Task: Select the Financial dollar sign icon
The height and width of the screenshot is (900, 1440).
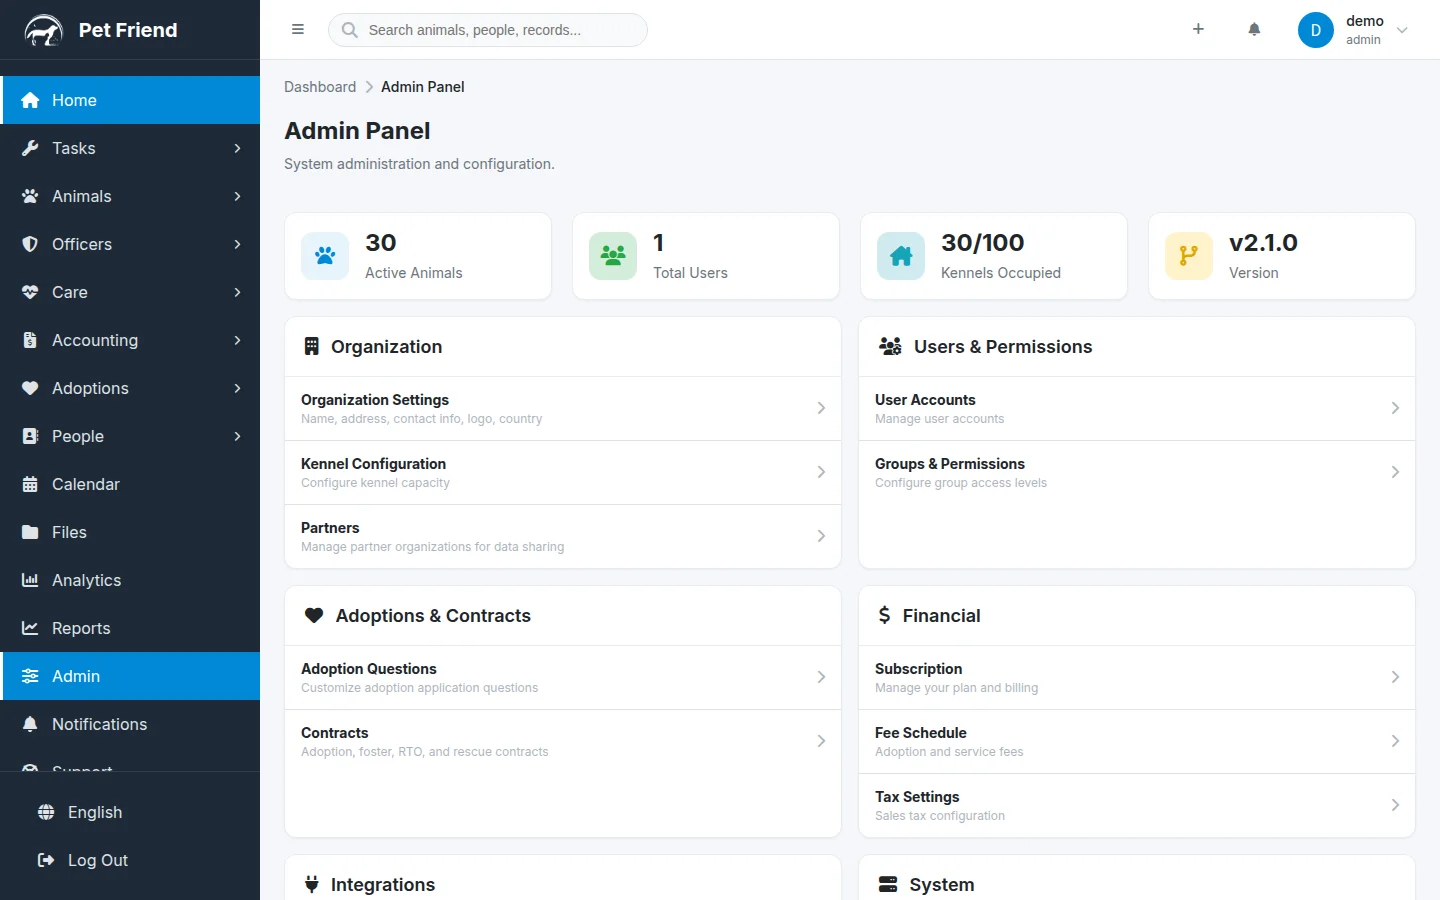Action: [884, 615]
